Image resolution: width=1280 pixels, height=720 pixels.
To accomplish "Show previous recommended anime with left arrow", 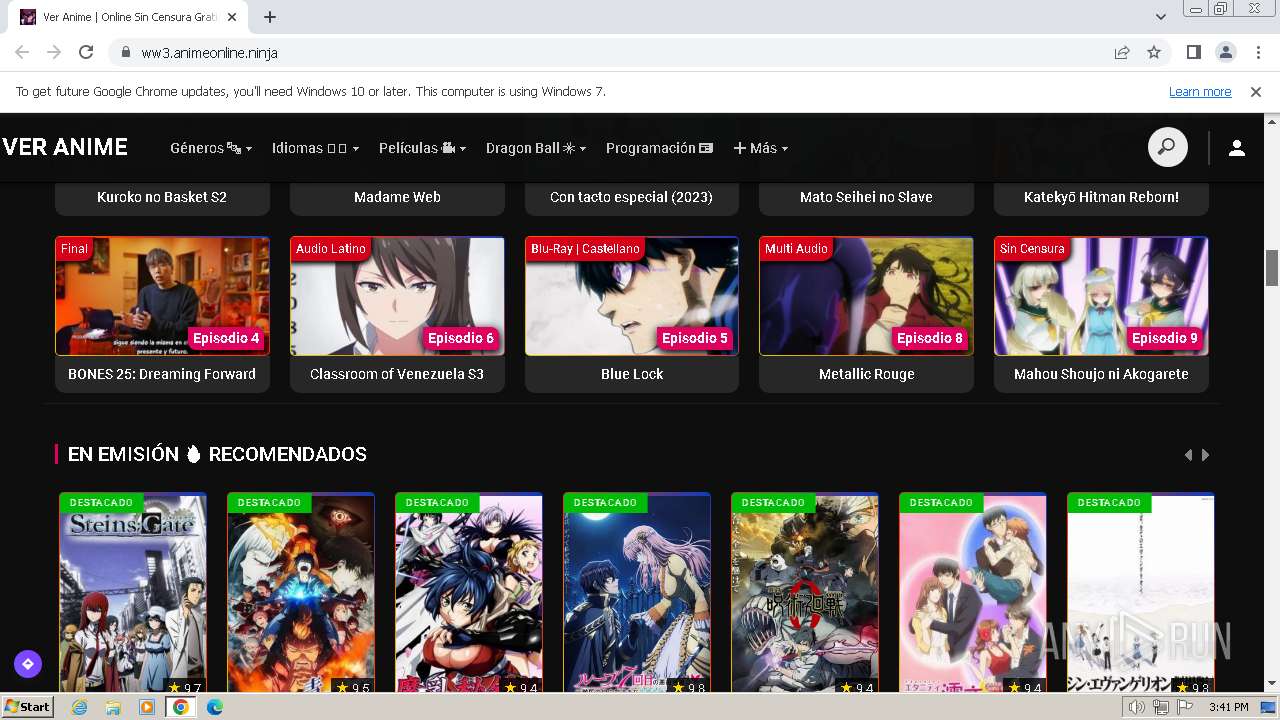I will click(1188, 455).
